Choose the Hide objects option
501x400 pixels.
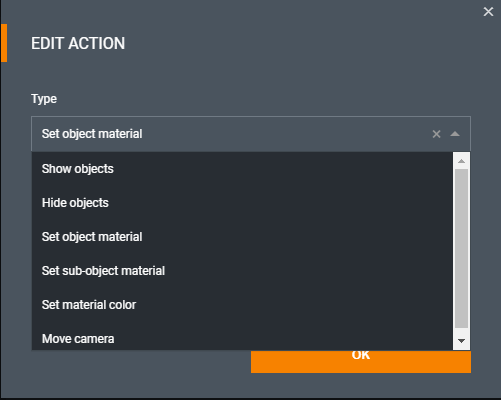75,203
